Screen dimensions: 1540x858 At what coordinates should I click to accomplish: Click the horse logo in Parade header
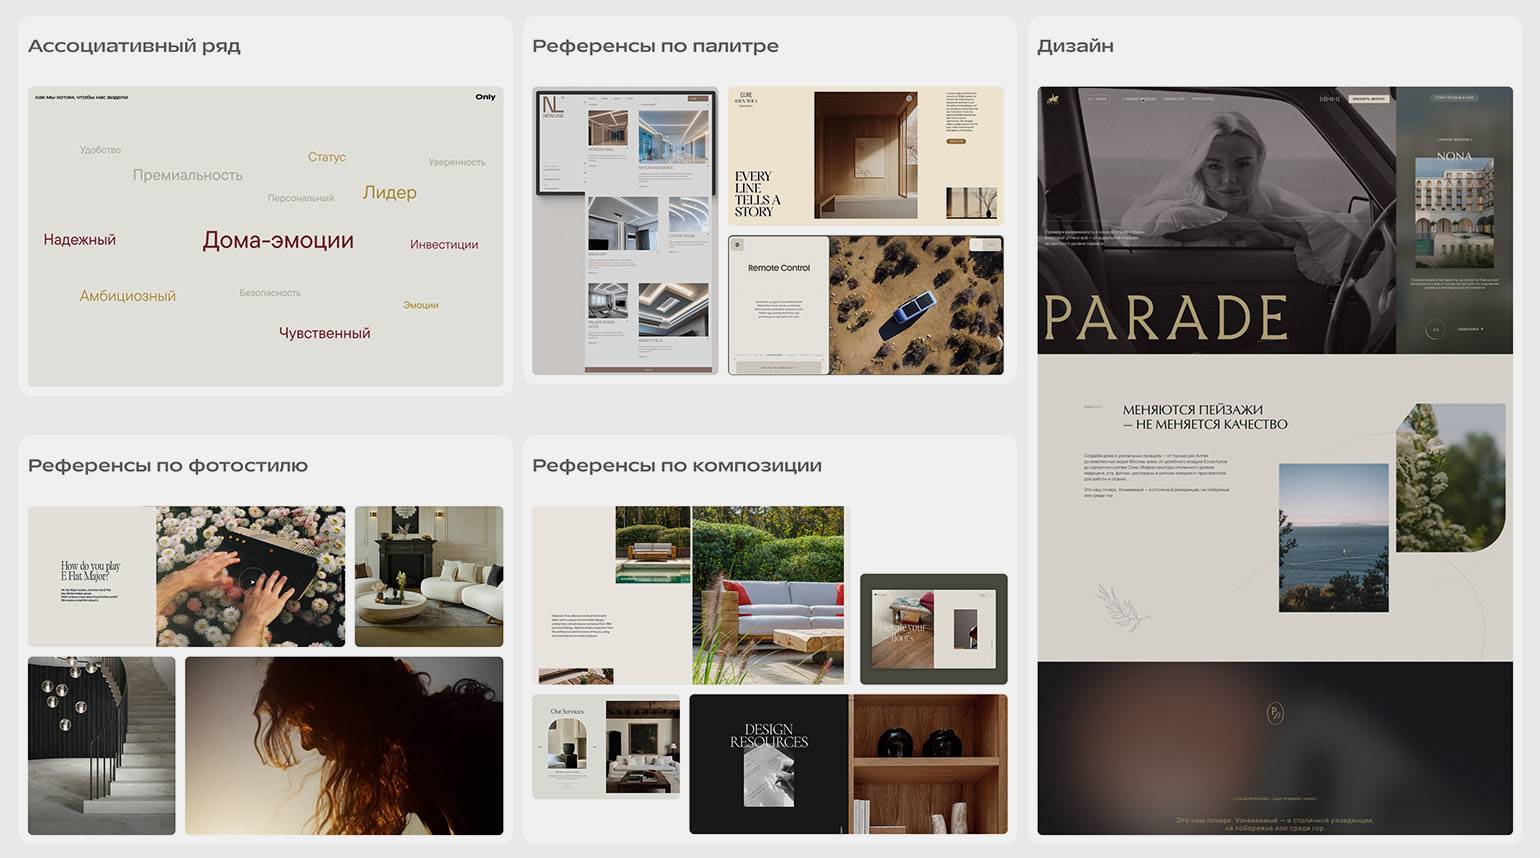click(x=1052, y=98)
